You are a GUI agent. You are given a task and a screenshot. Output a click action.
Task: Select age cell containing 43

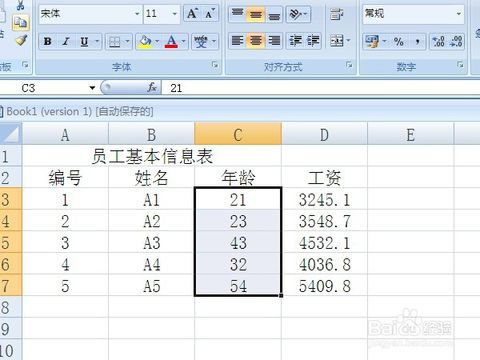pos(238,242)
